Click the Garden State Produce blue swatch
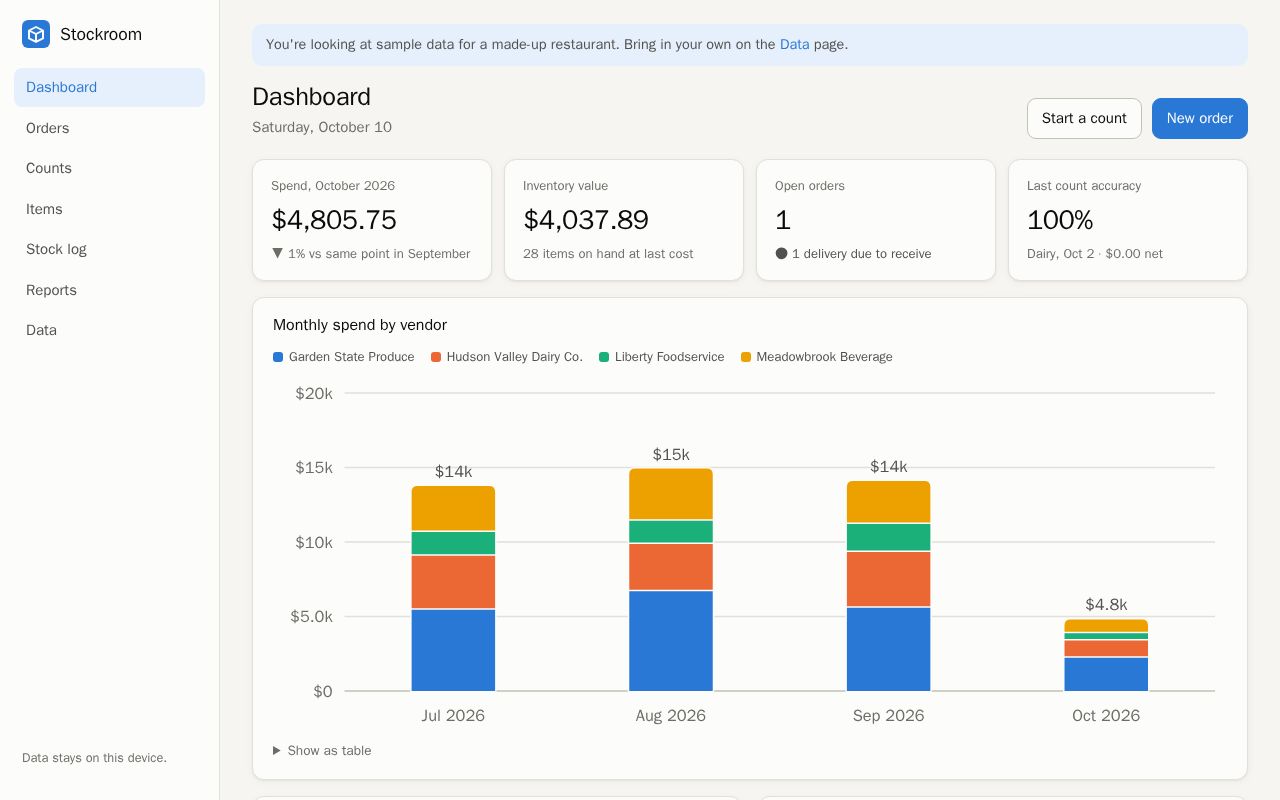1280x800 pixels. [x=278, y=357]
